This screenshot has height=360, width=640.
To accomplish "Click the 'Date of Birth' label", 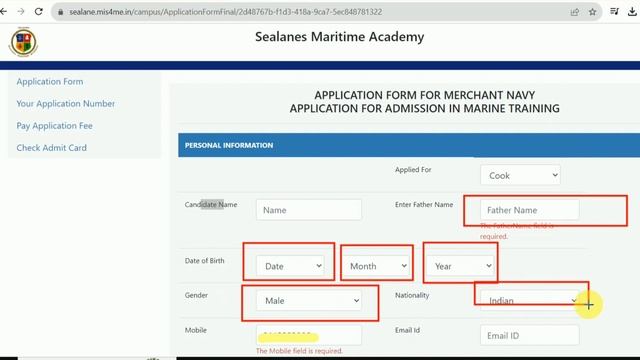I will click(204, 261).
